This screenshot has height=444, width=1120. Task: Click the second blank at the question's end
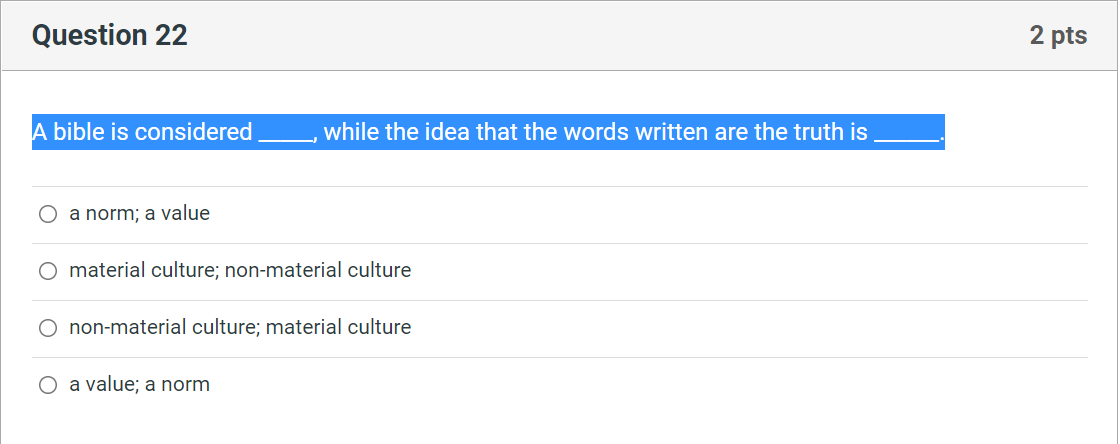point(906,133)
